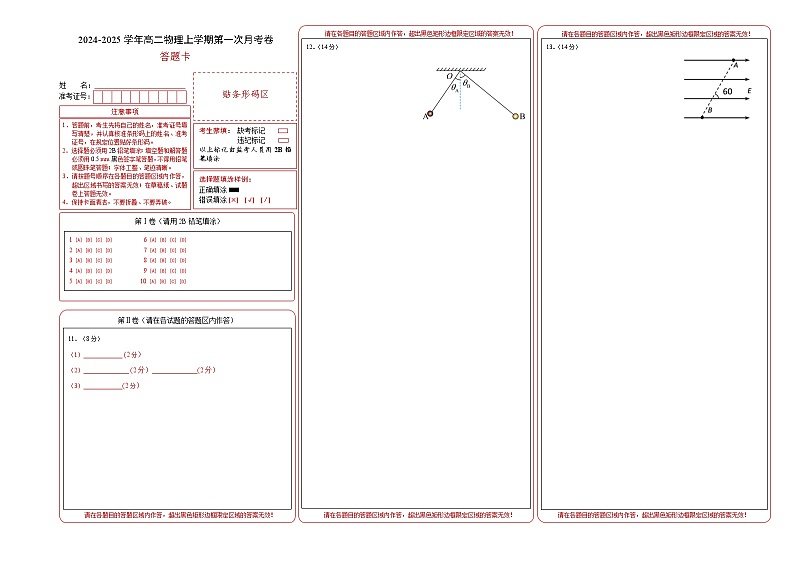Click the 姓名 name blank line

[x=138, y=87]
